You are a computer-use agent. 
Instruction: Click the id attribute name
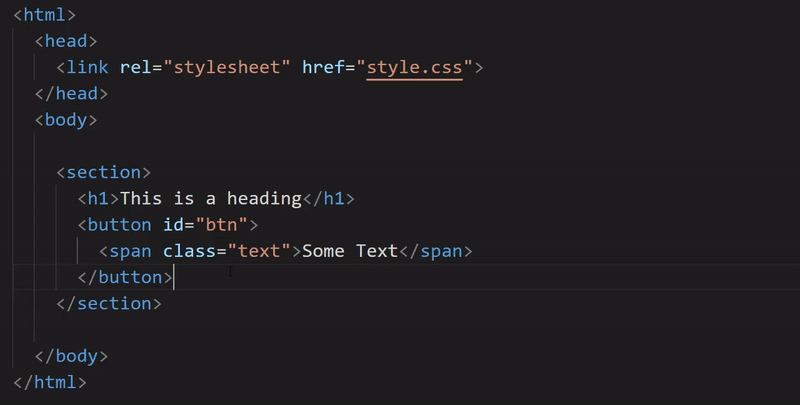173,225
